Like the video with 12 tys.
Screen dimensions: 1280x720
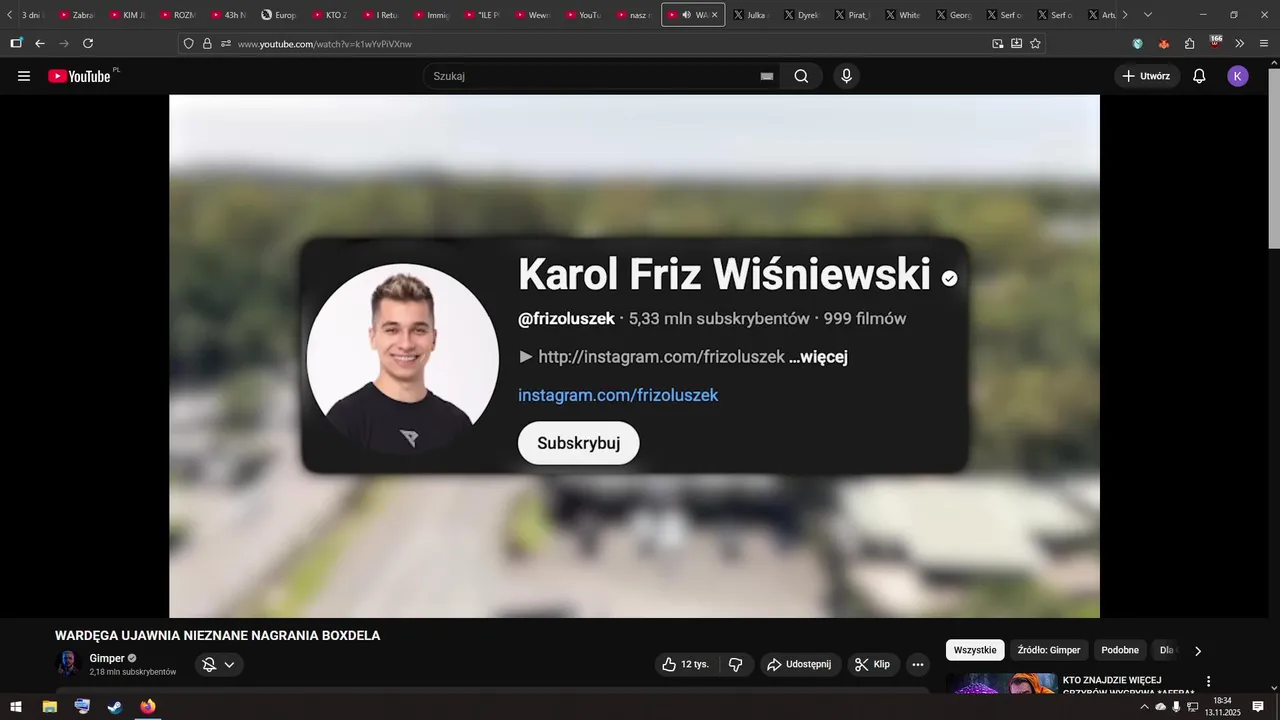click(685, 664)
